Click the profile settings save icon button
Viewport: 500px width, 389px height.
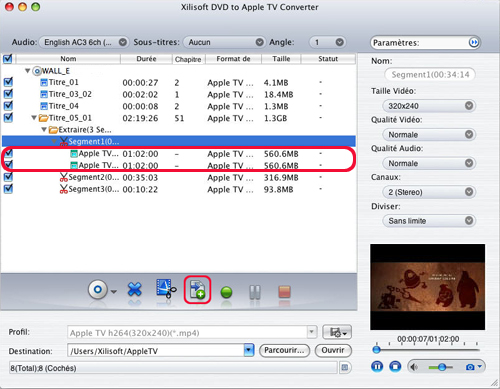click(337, 332)
